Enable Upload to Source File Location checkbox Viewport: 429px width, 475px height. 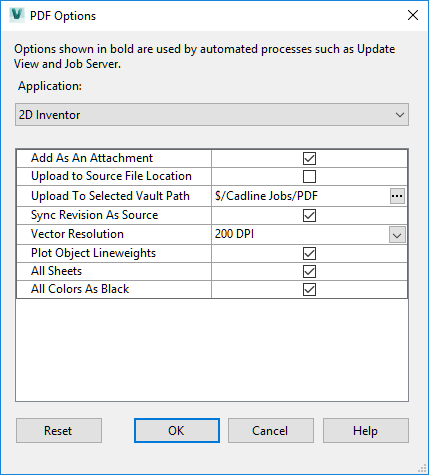click(309, 176)
